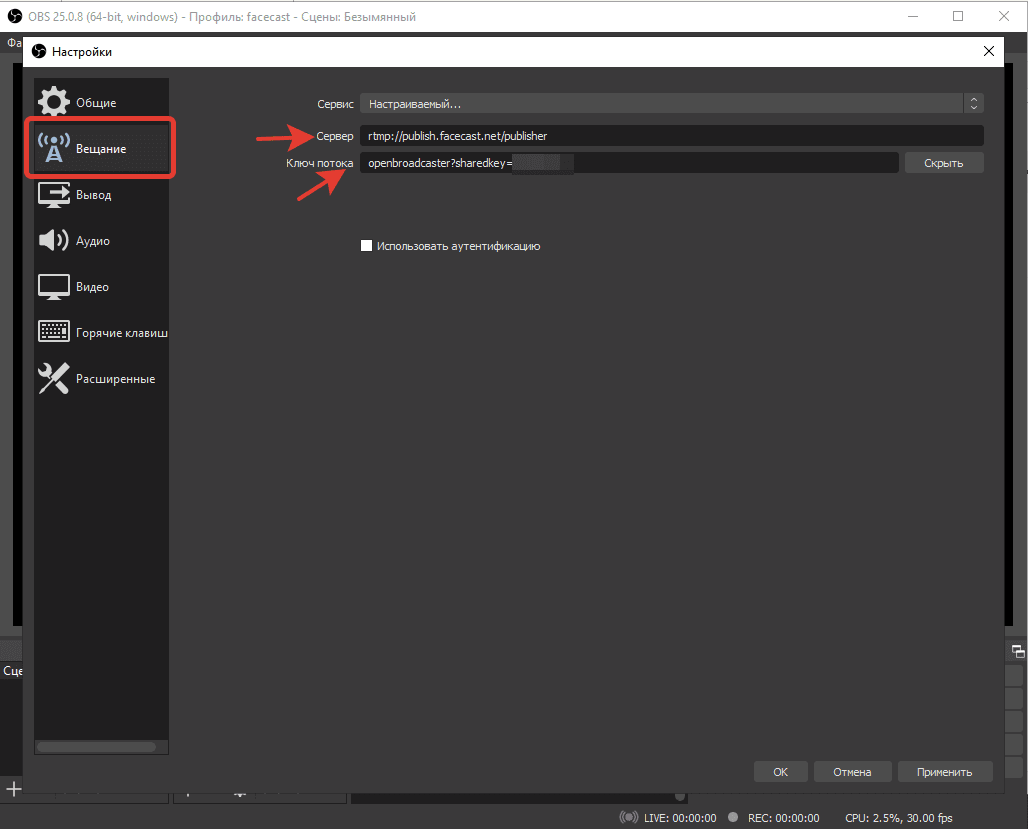Click the REC: 00:00:00 timer text
The width and height of the screenshot is (1028, 829).
[x=783, y=818]
